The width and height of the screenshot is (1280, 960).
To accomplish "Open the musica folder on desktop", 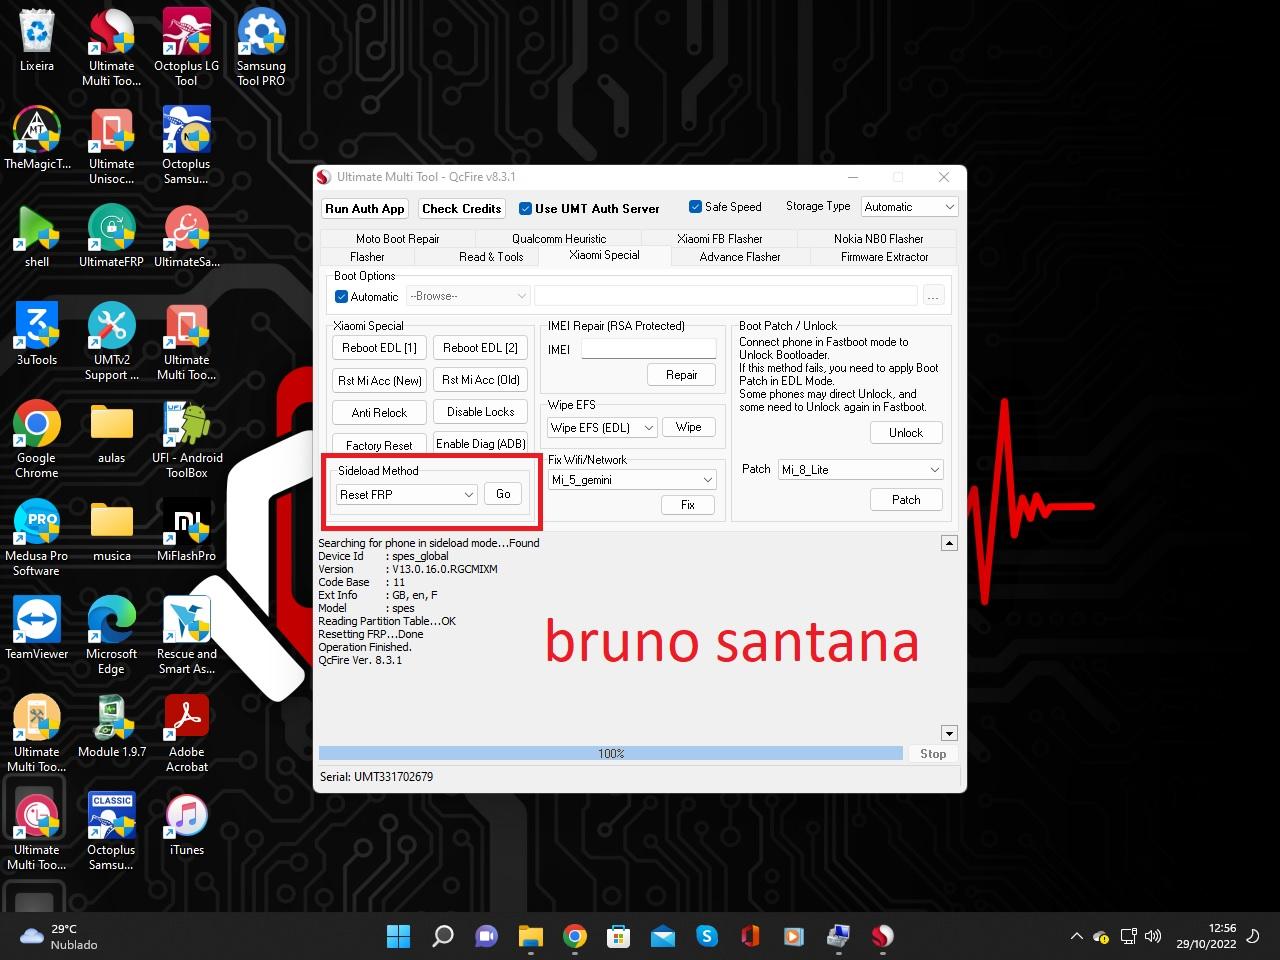I will pos(111,530).
